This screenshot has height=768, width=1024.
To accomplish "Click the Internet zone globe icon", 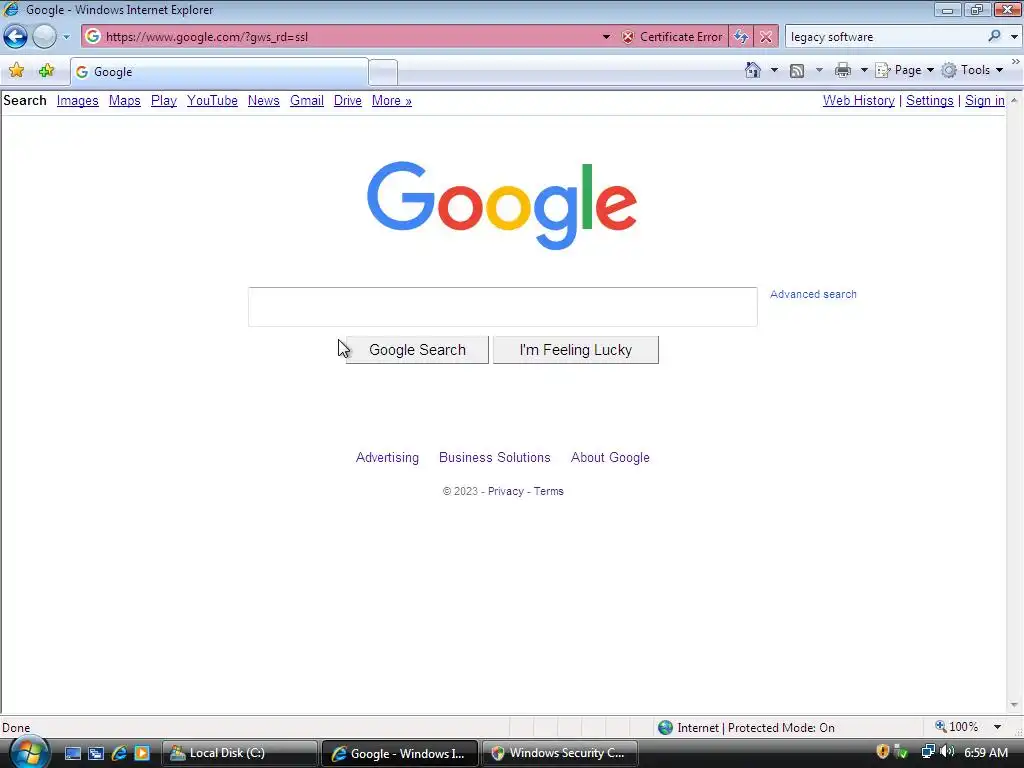I will [665, 728].
